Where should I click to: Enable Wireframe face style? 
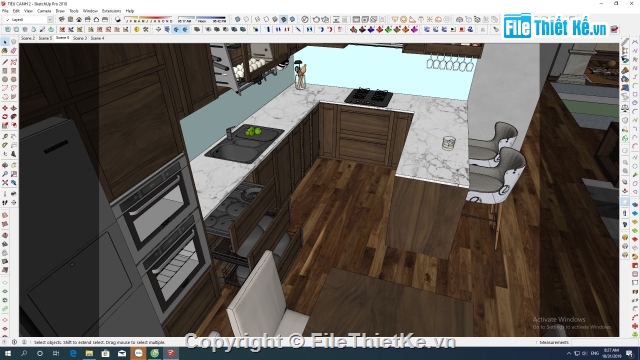point(258,19)
